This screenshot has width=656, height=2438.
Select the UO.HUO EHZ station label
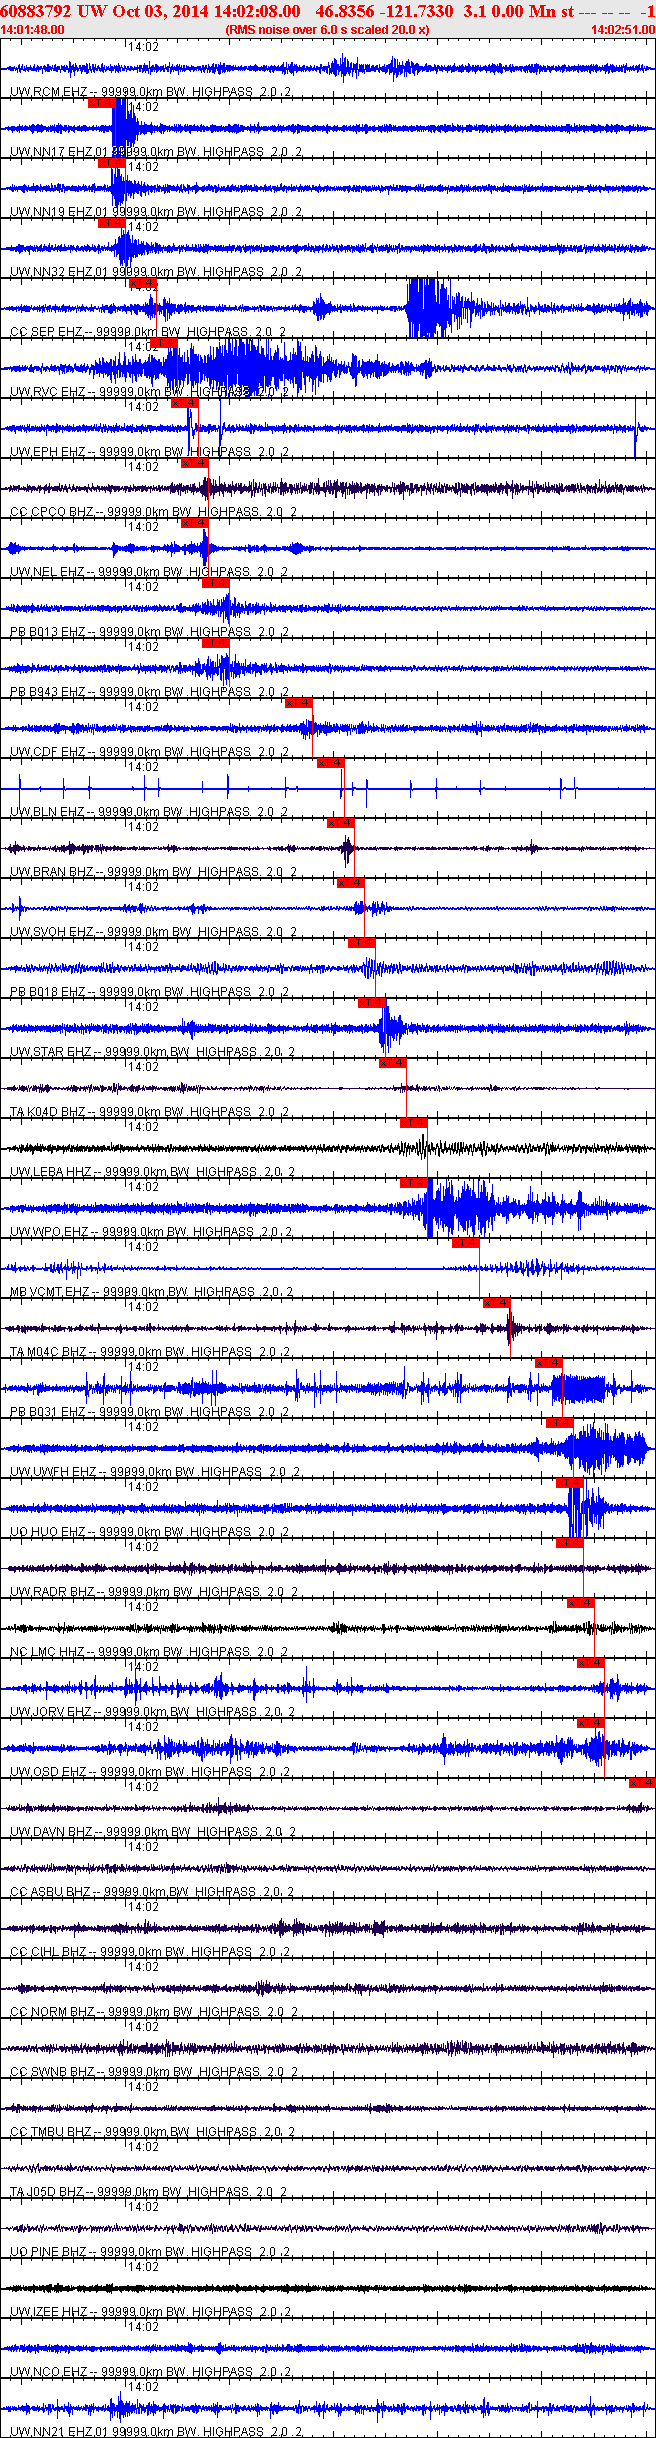pyautogui.click(x=47, y=1532)
